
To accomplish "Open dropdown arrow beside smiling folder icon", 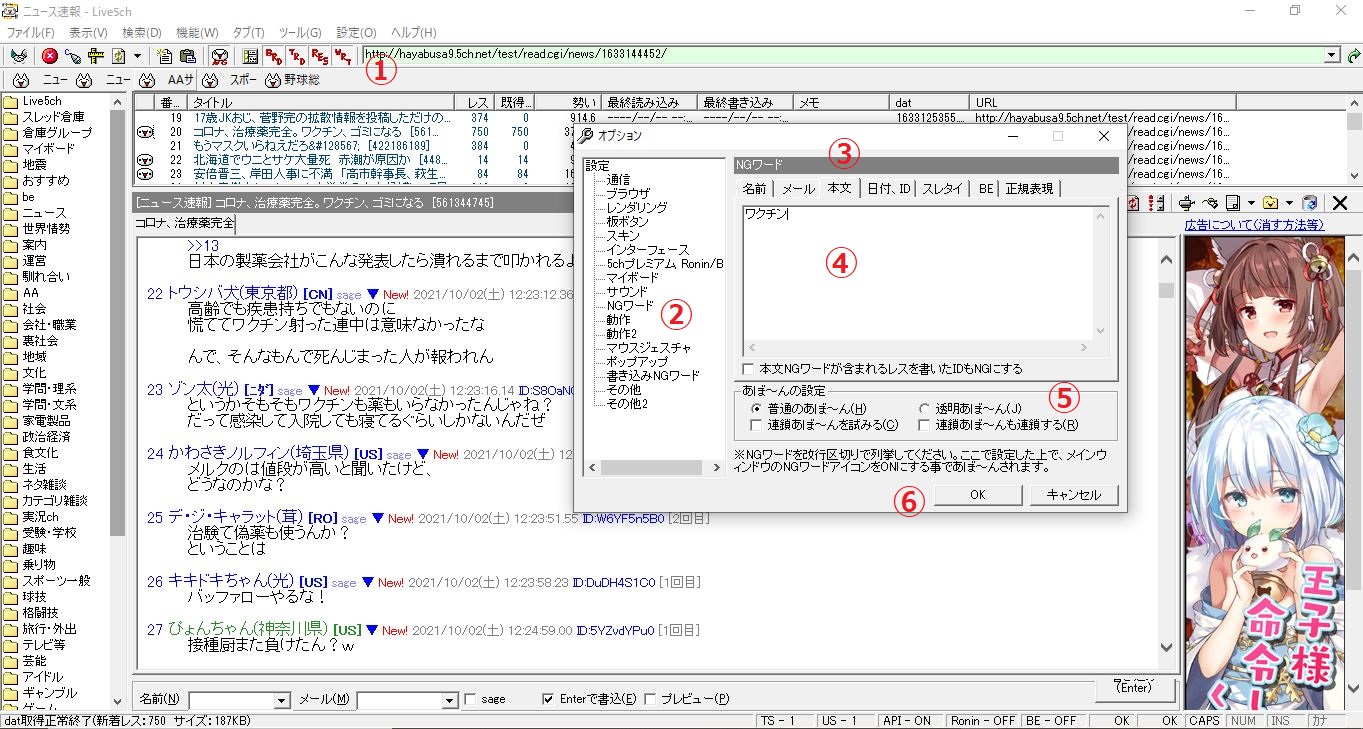I will (1289, 202).
